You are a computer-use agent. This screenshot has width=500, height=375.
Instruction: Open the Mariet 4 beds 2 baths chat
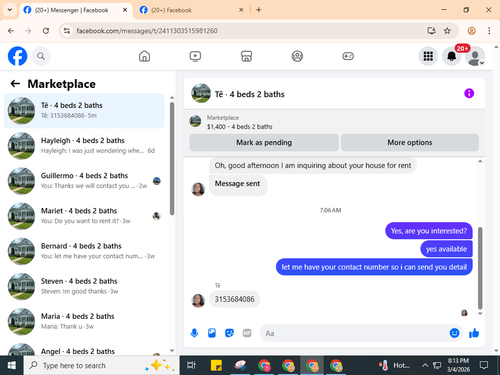coord(84,216)
